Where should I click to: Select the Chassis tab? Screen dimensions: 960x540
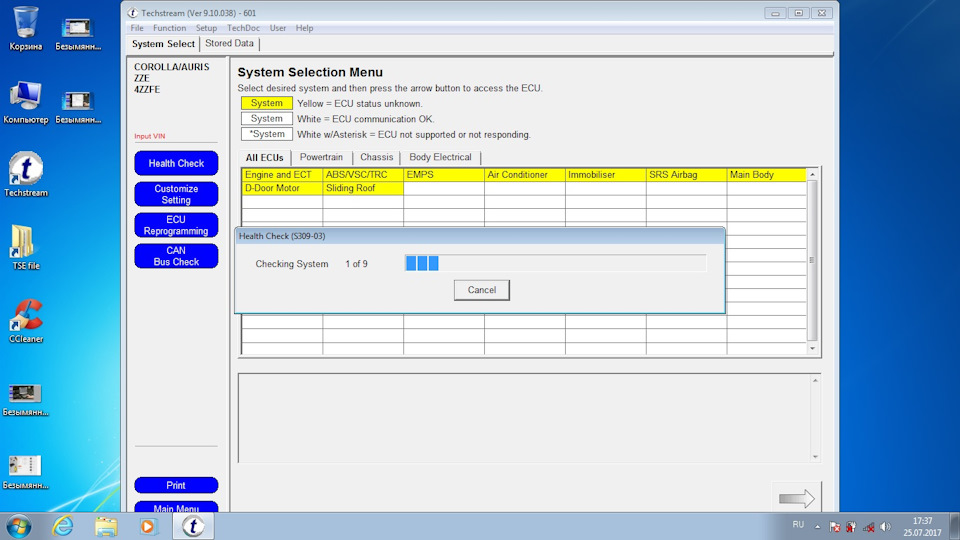(377, 157)
